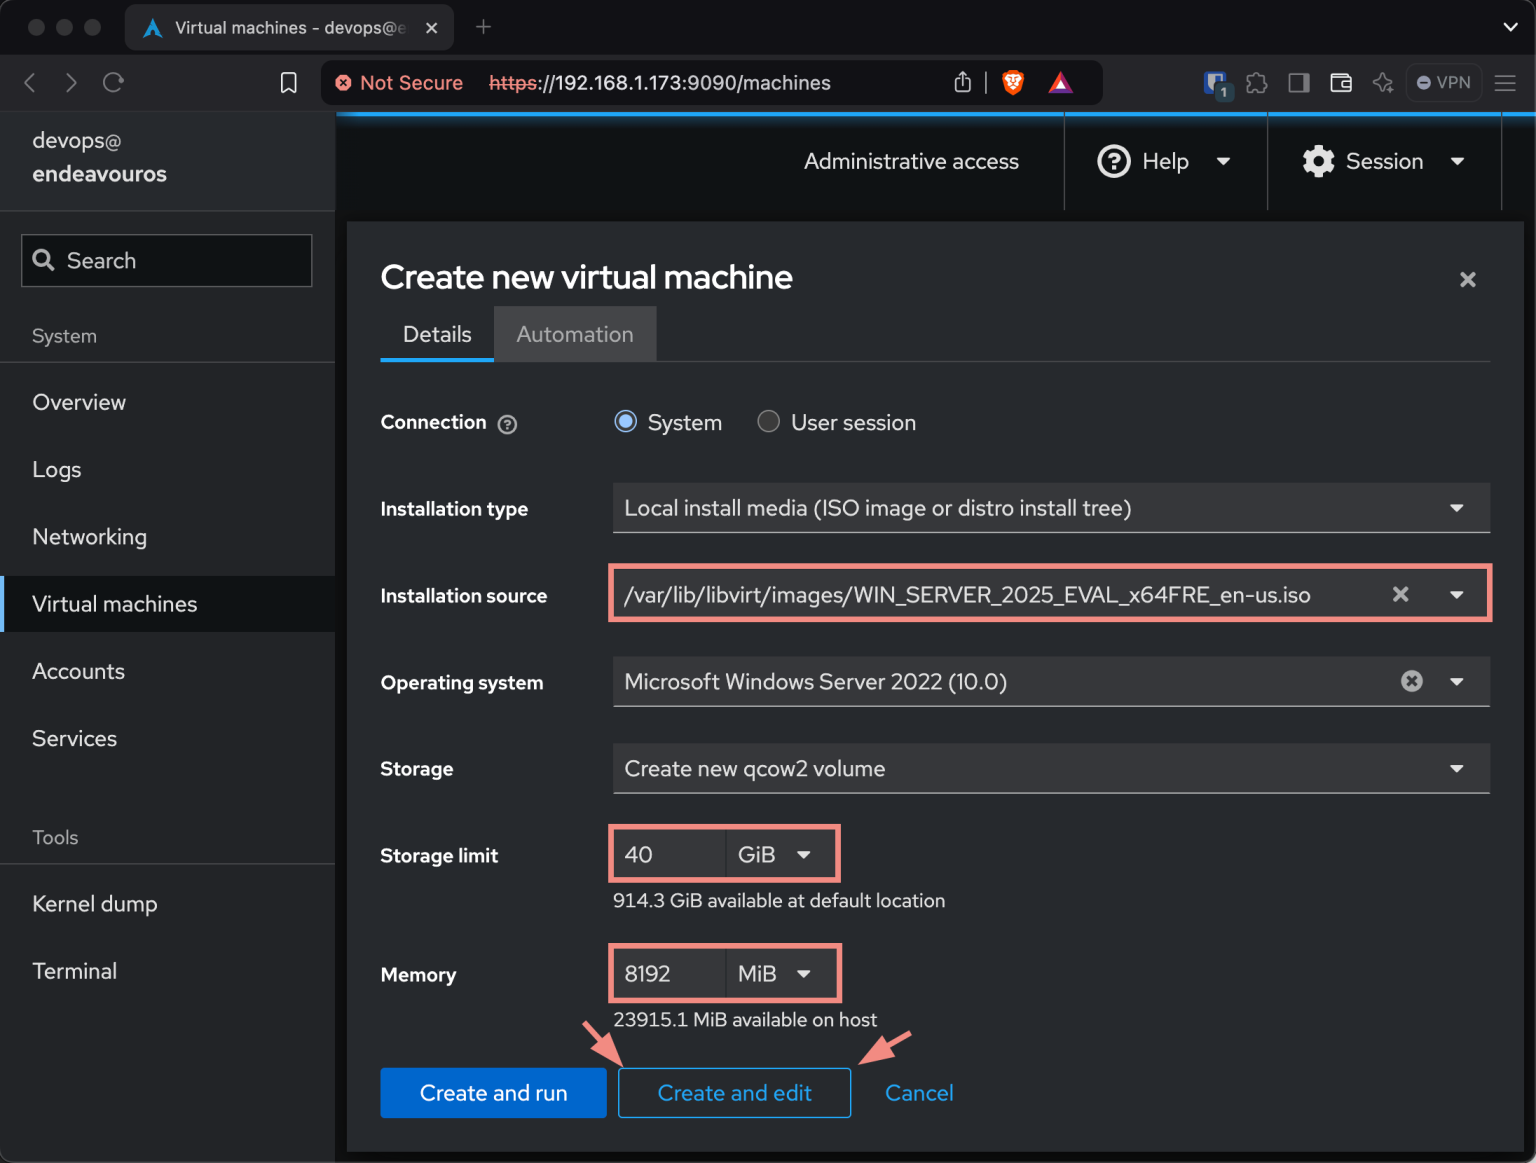
Task: Open the Session gear menu
Action: pos(1318,161)
